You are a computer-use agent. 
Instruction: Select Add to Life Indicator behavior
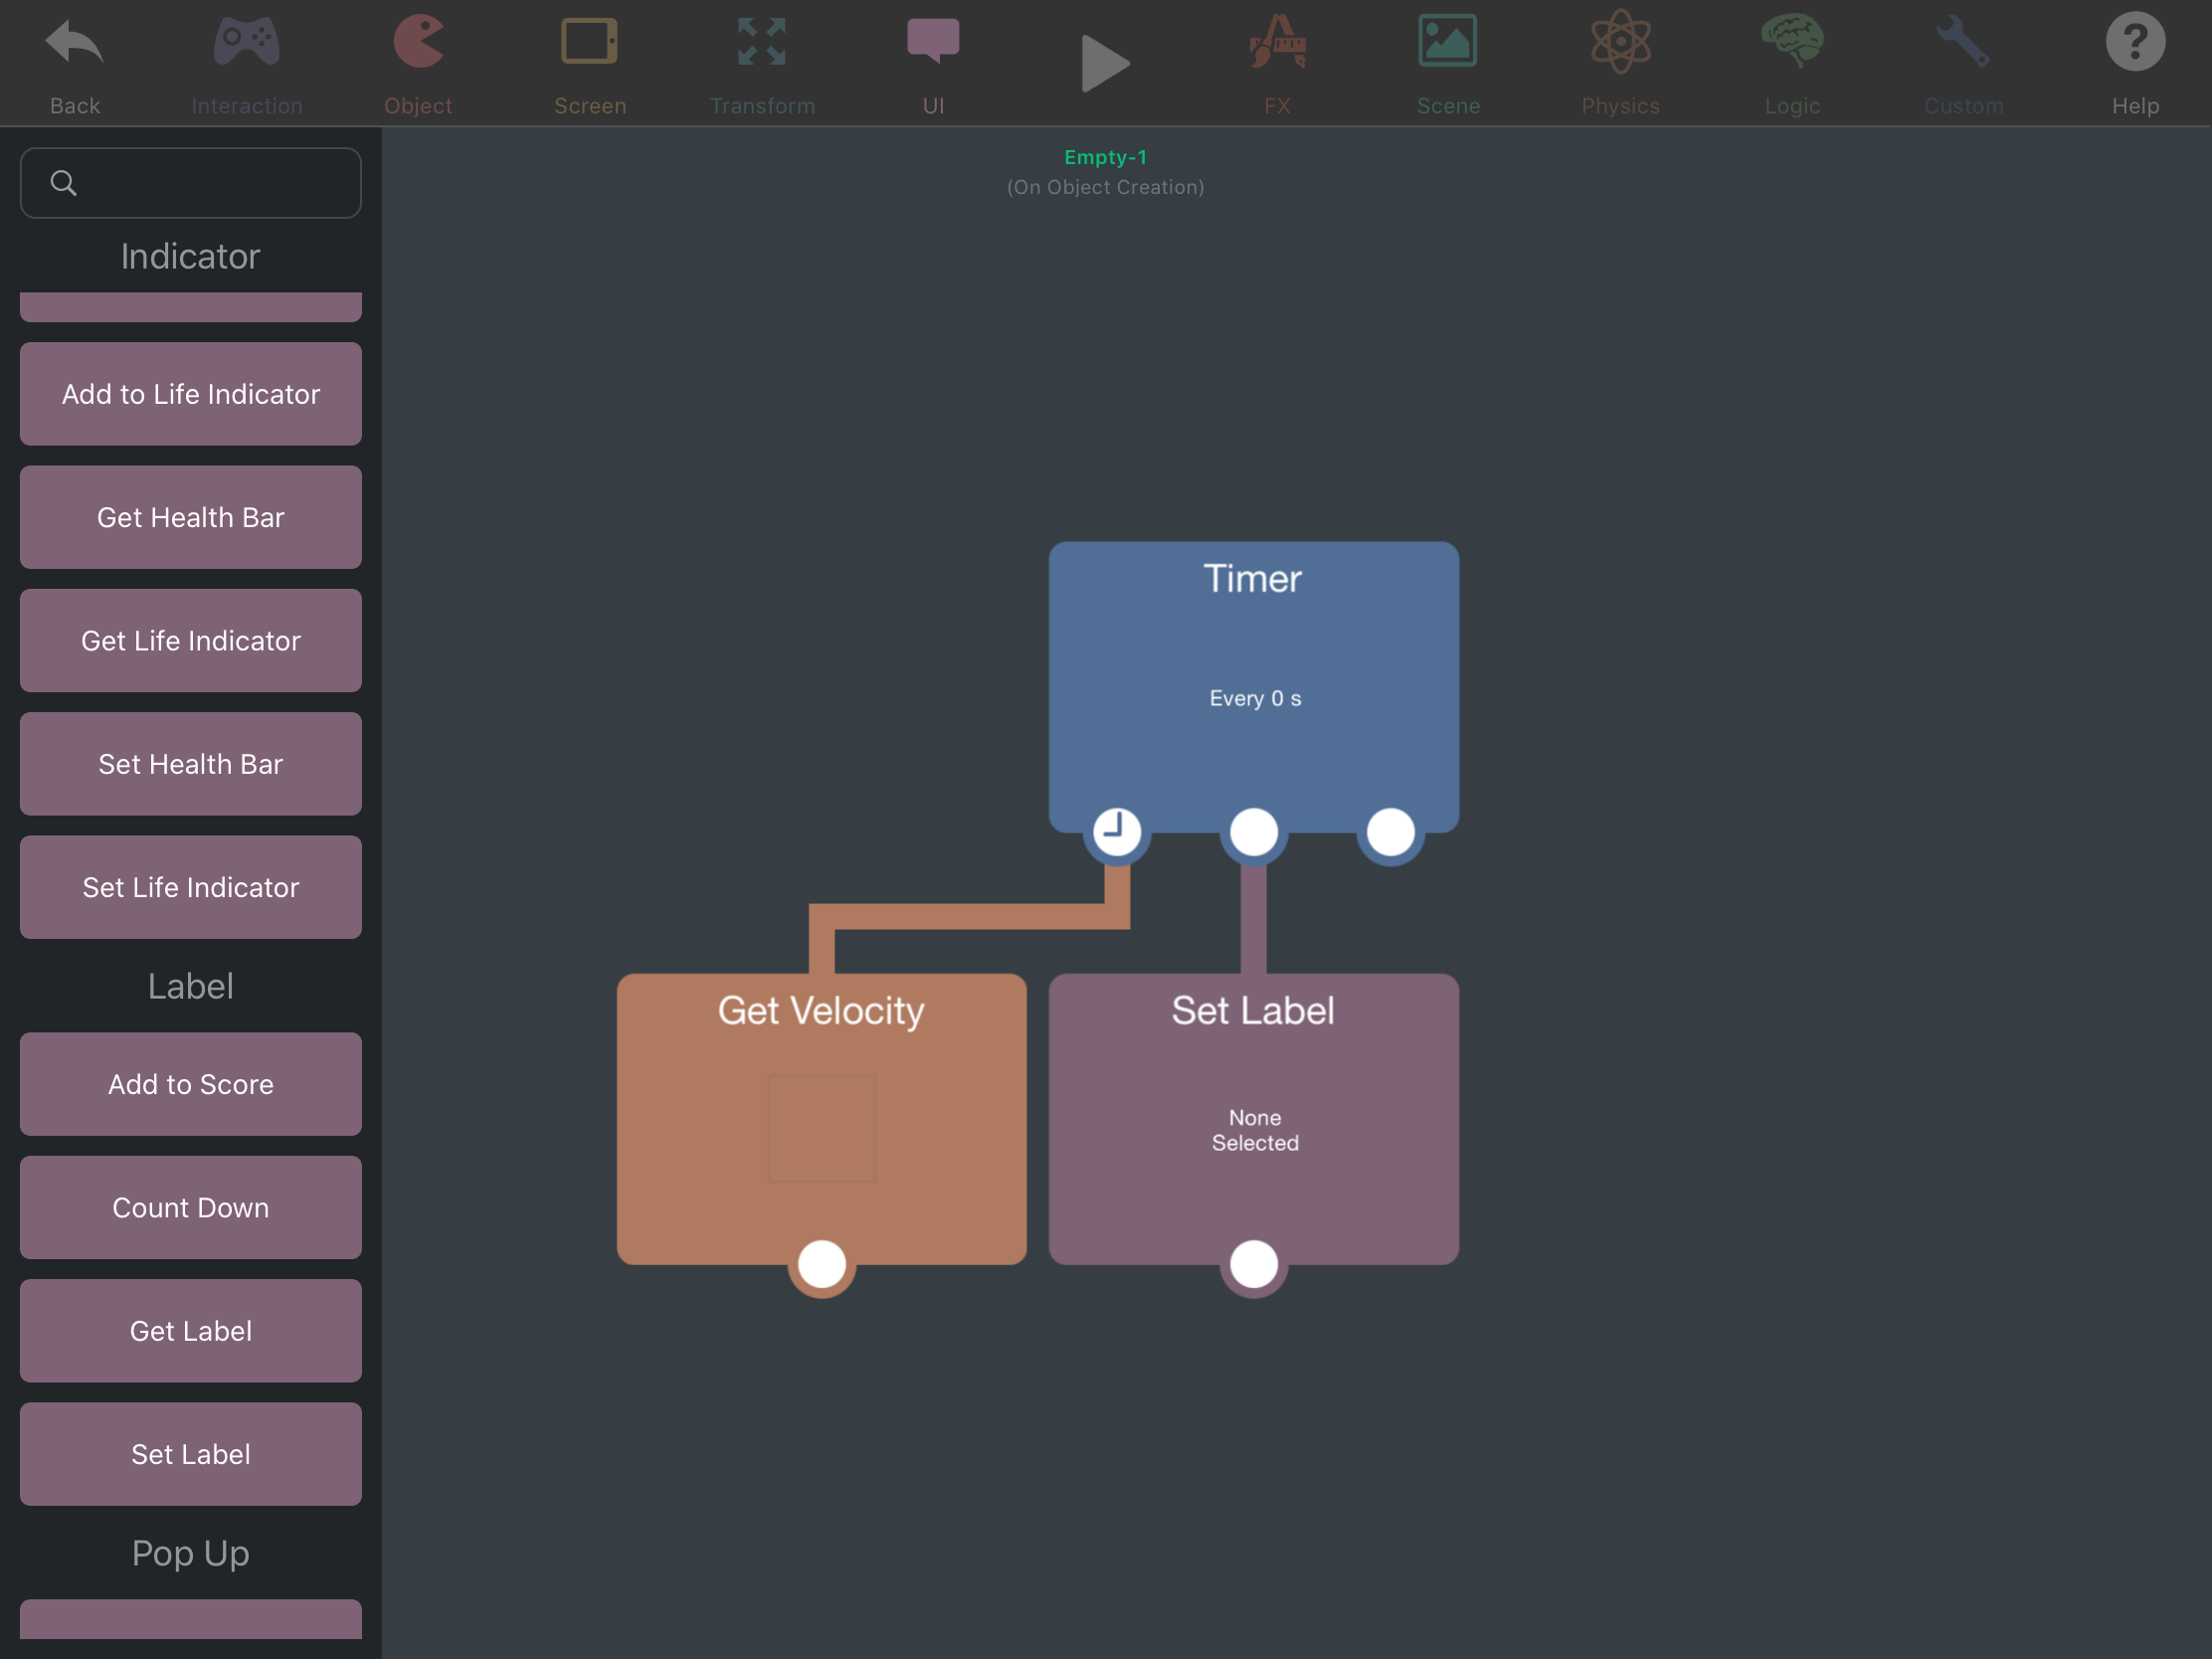tap(191, 394)
